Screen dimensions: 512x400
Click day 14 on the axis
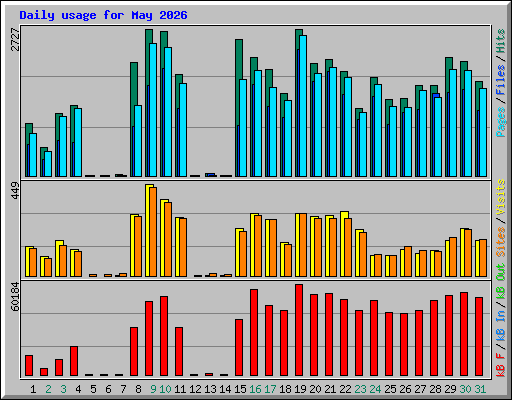[225, 389]
